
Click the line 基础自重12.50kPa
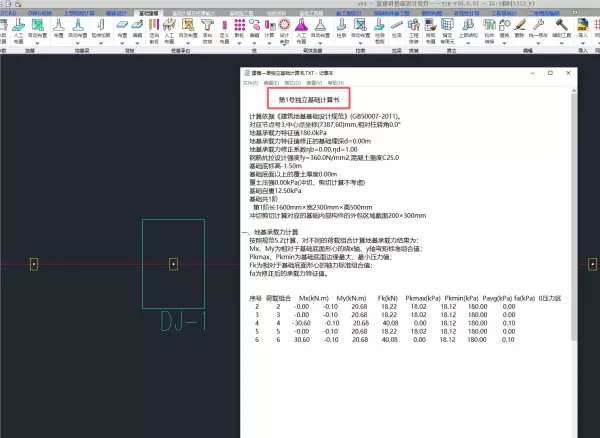tap(275, 191)
